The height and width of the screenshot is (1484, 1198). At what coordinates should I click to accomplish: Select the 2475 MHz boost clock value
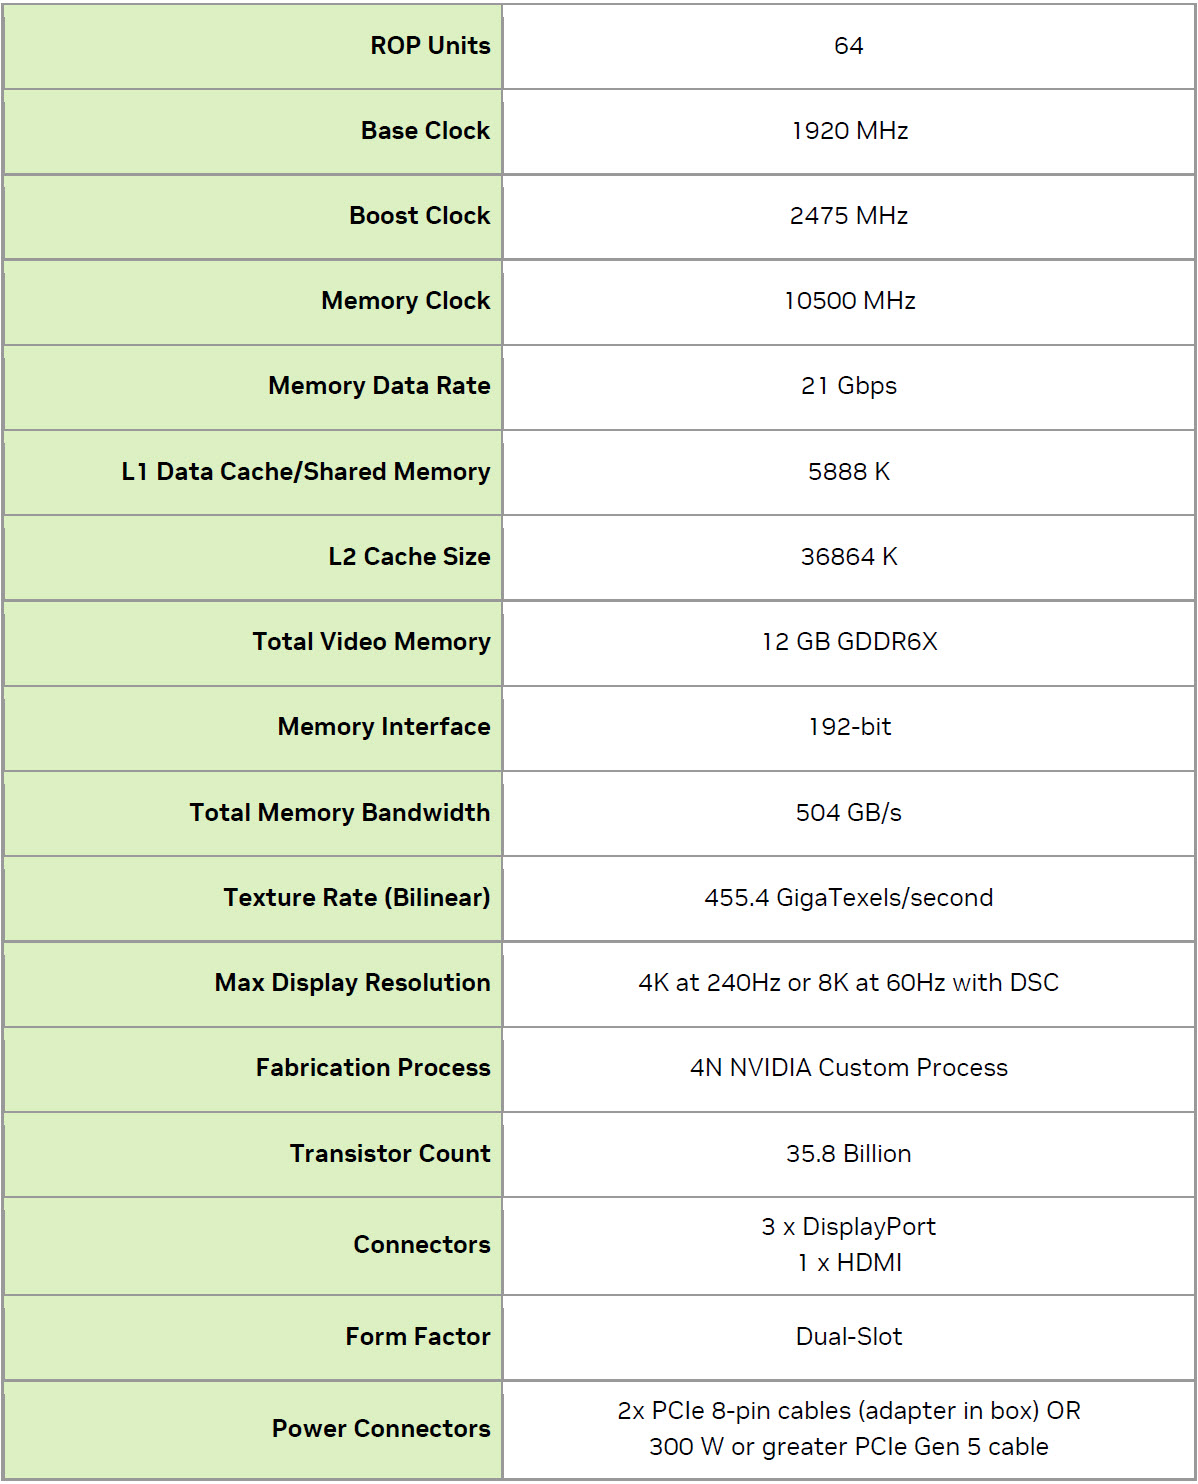849,216
